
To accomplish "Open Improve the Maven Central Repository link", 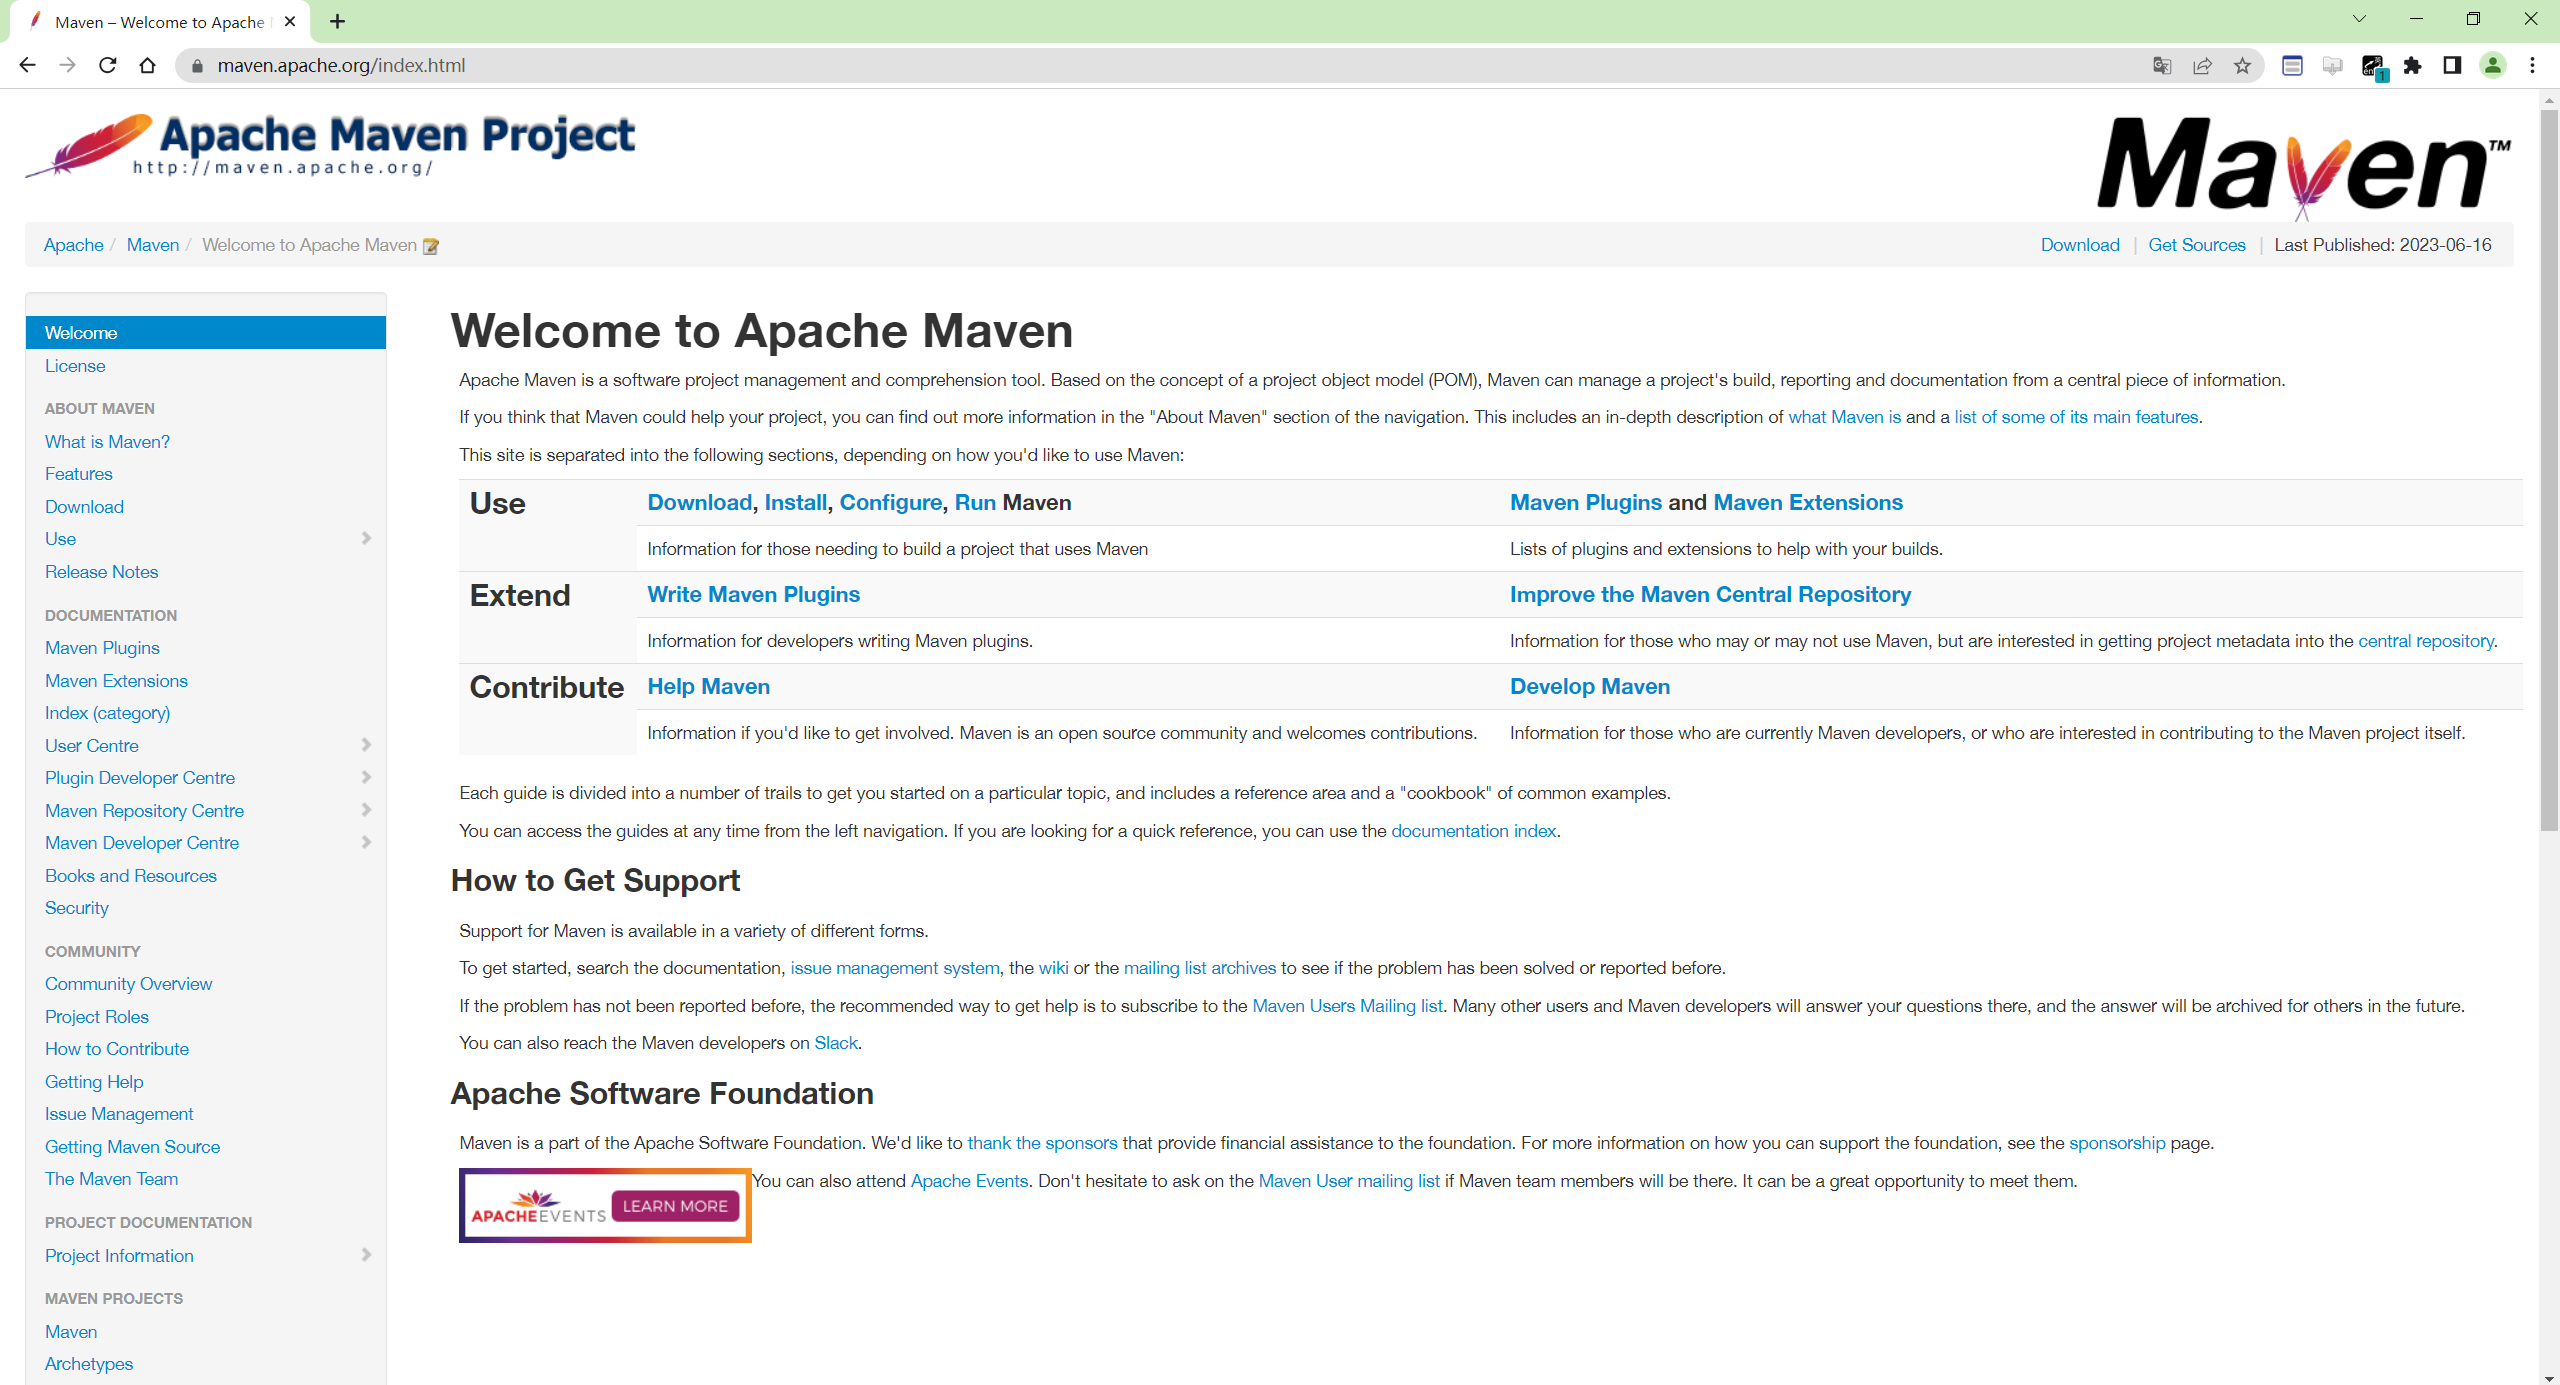I will tap(1710, 595).
